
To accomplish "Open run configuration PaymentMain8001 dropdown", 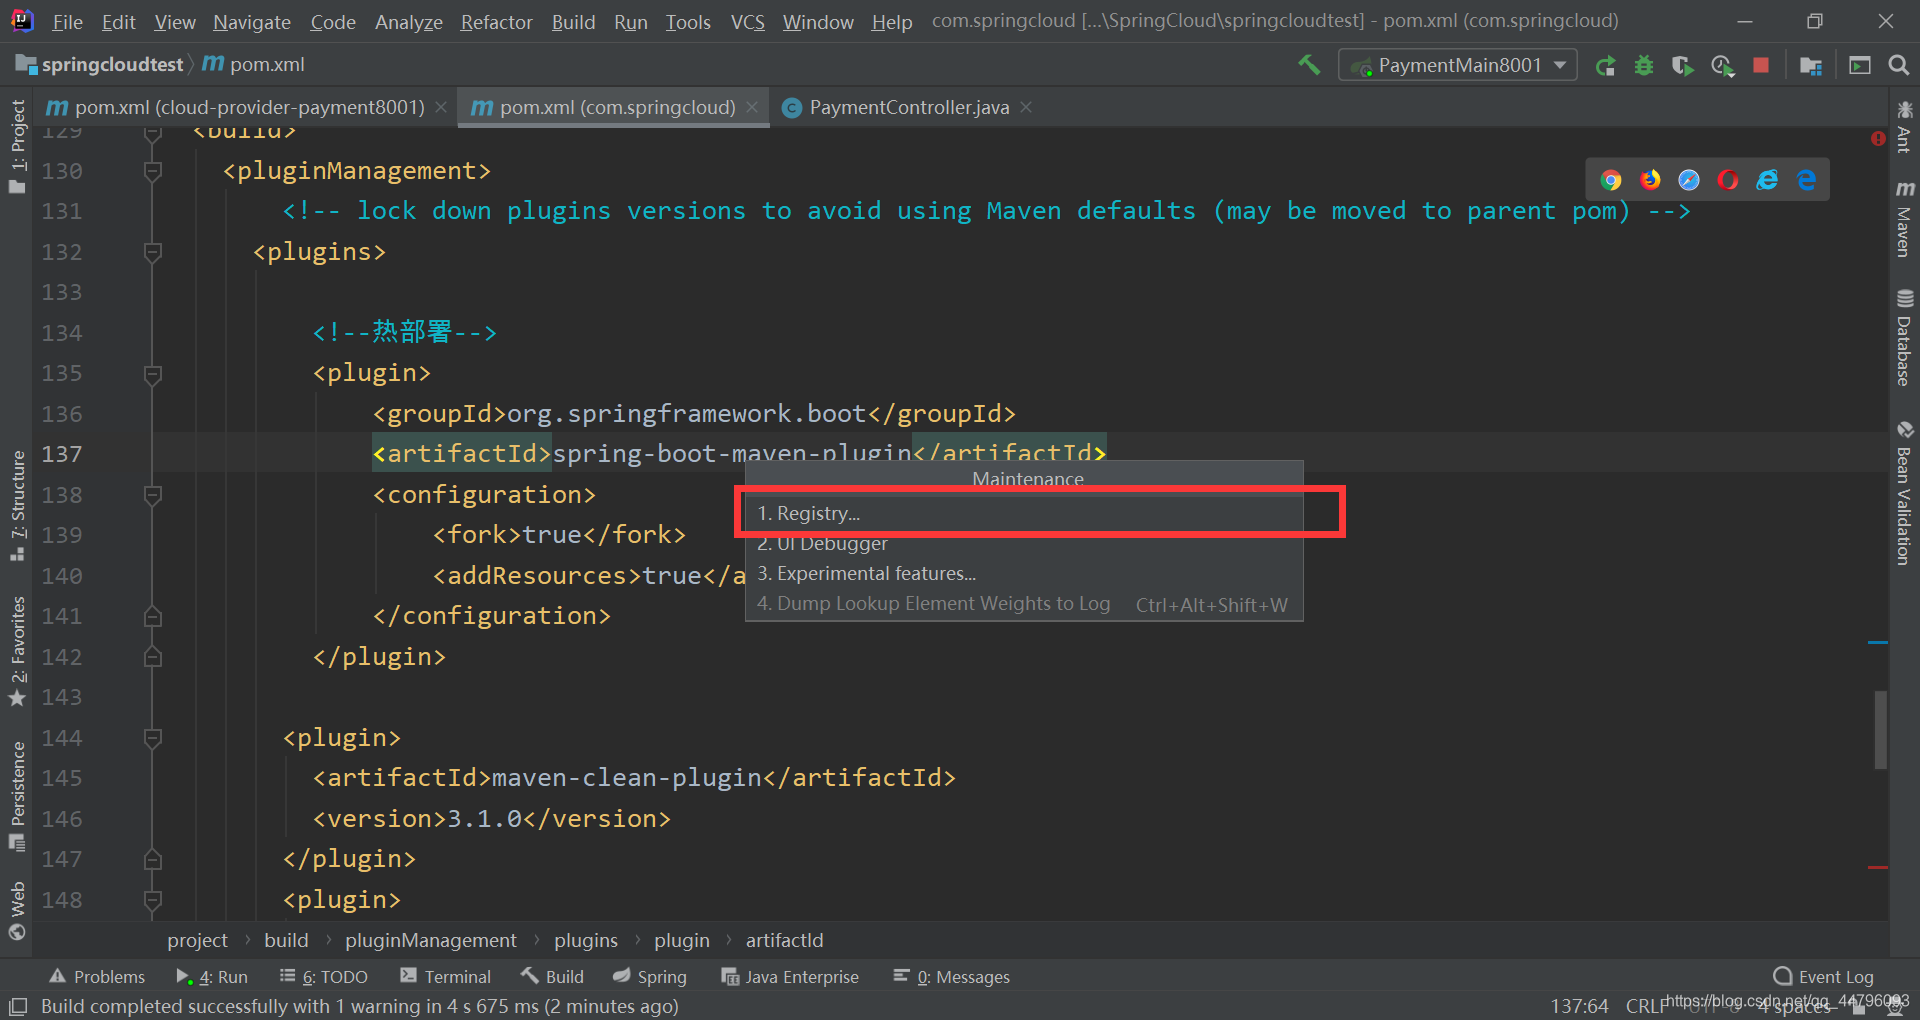I will click(1458, 65).
